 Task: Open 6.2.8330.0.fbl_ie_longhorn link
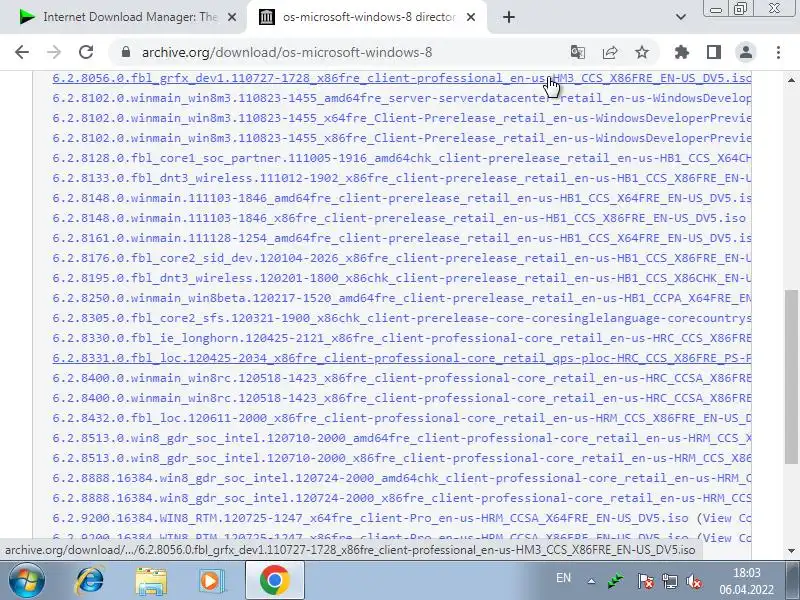pyautogui.click(x=402, y=338)
